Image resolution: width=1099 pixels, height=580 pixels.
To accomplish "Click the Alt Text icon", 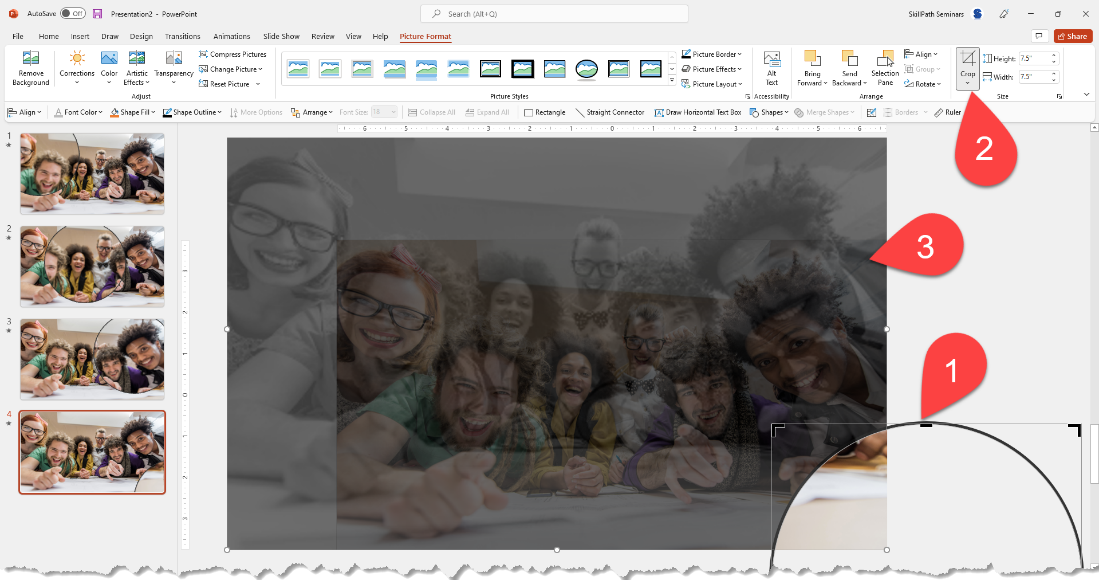I will (772, 68).
